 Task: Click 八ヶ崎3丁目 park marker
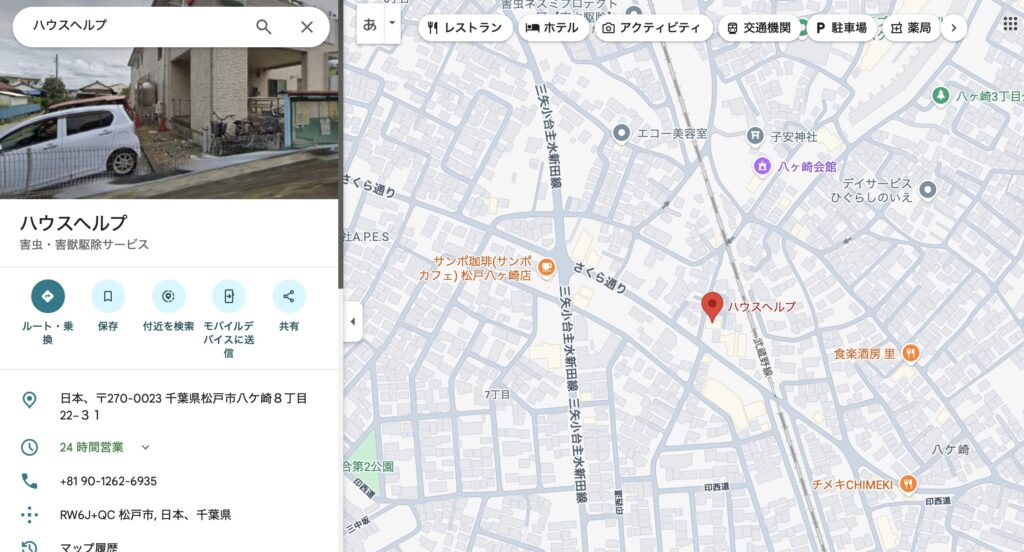click(940, 95)
